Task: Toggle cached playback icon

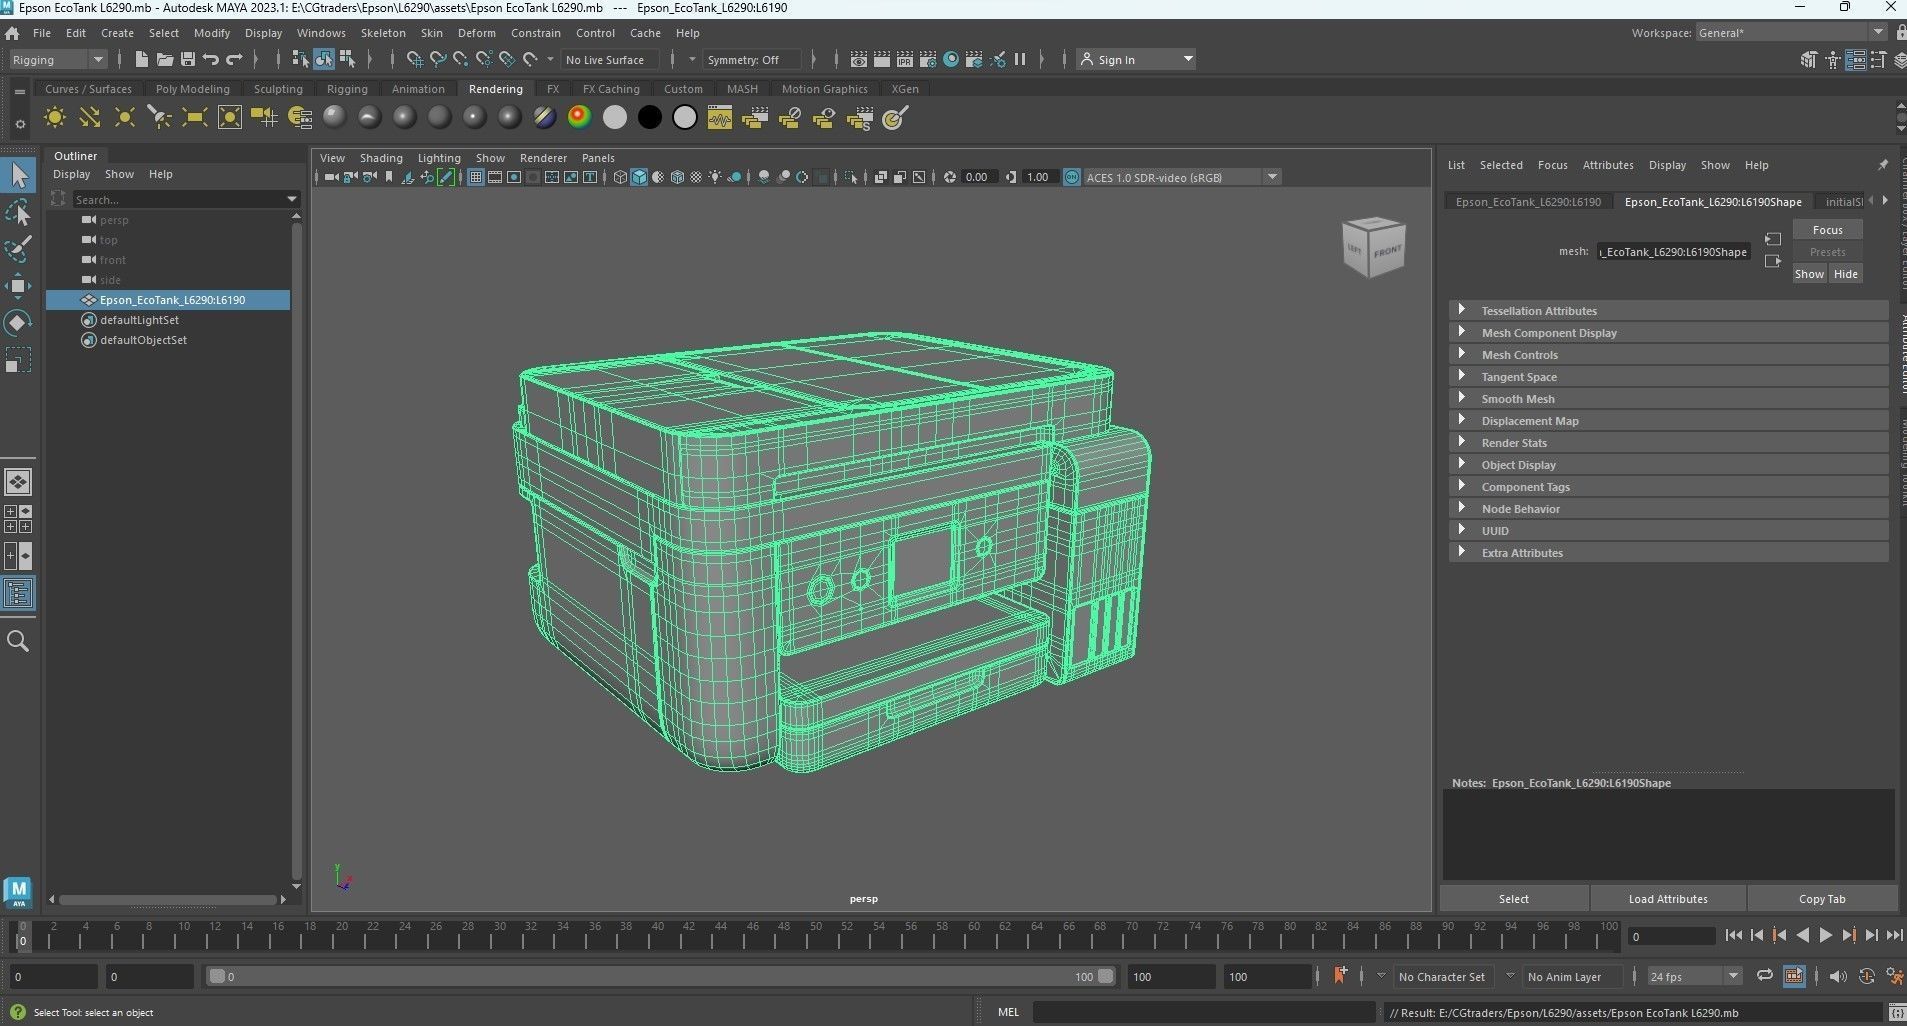Action: coord(1794,976)
